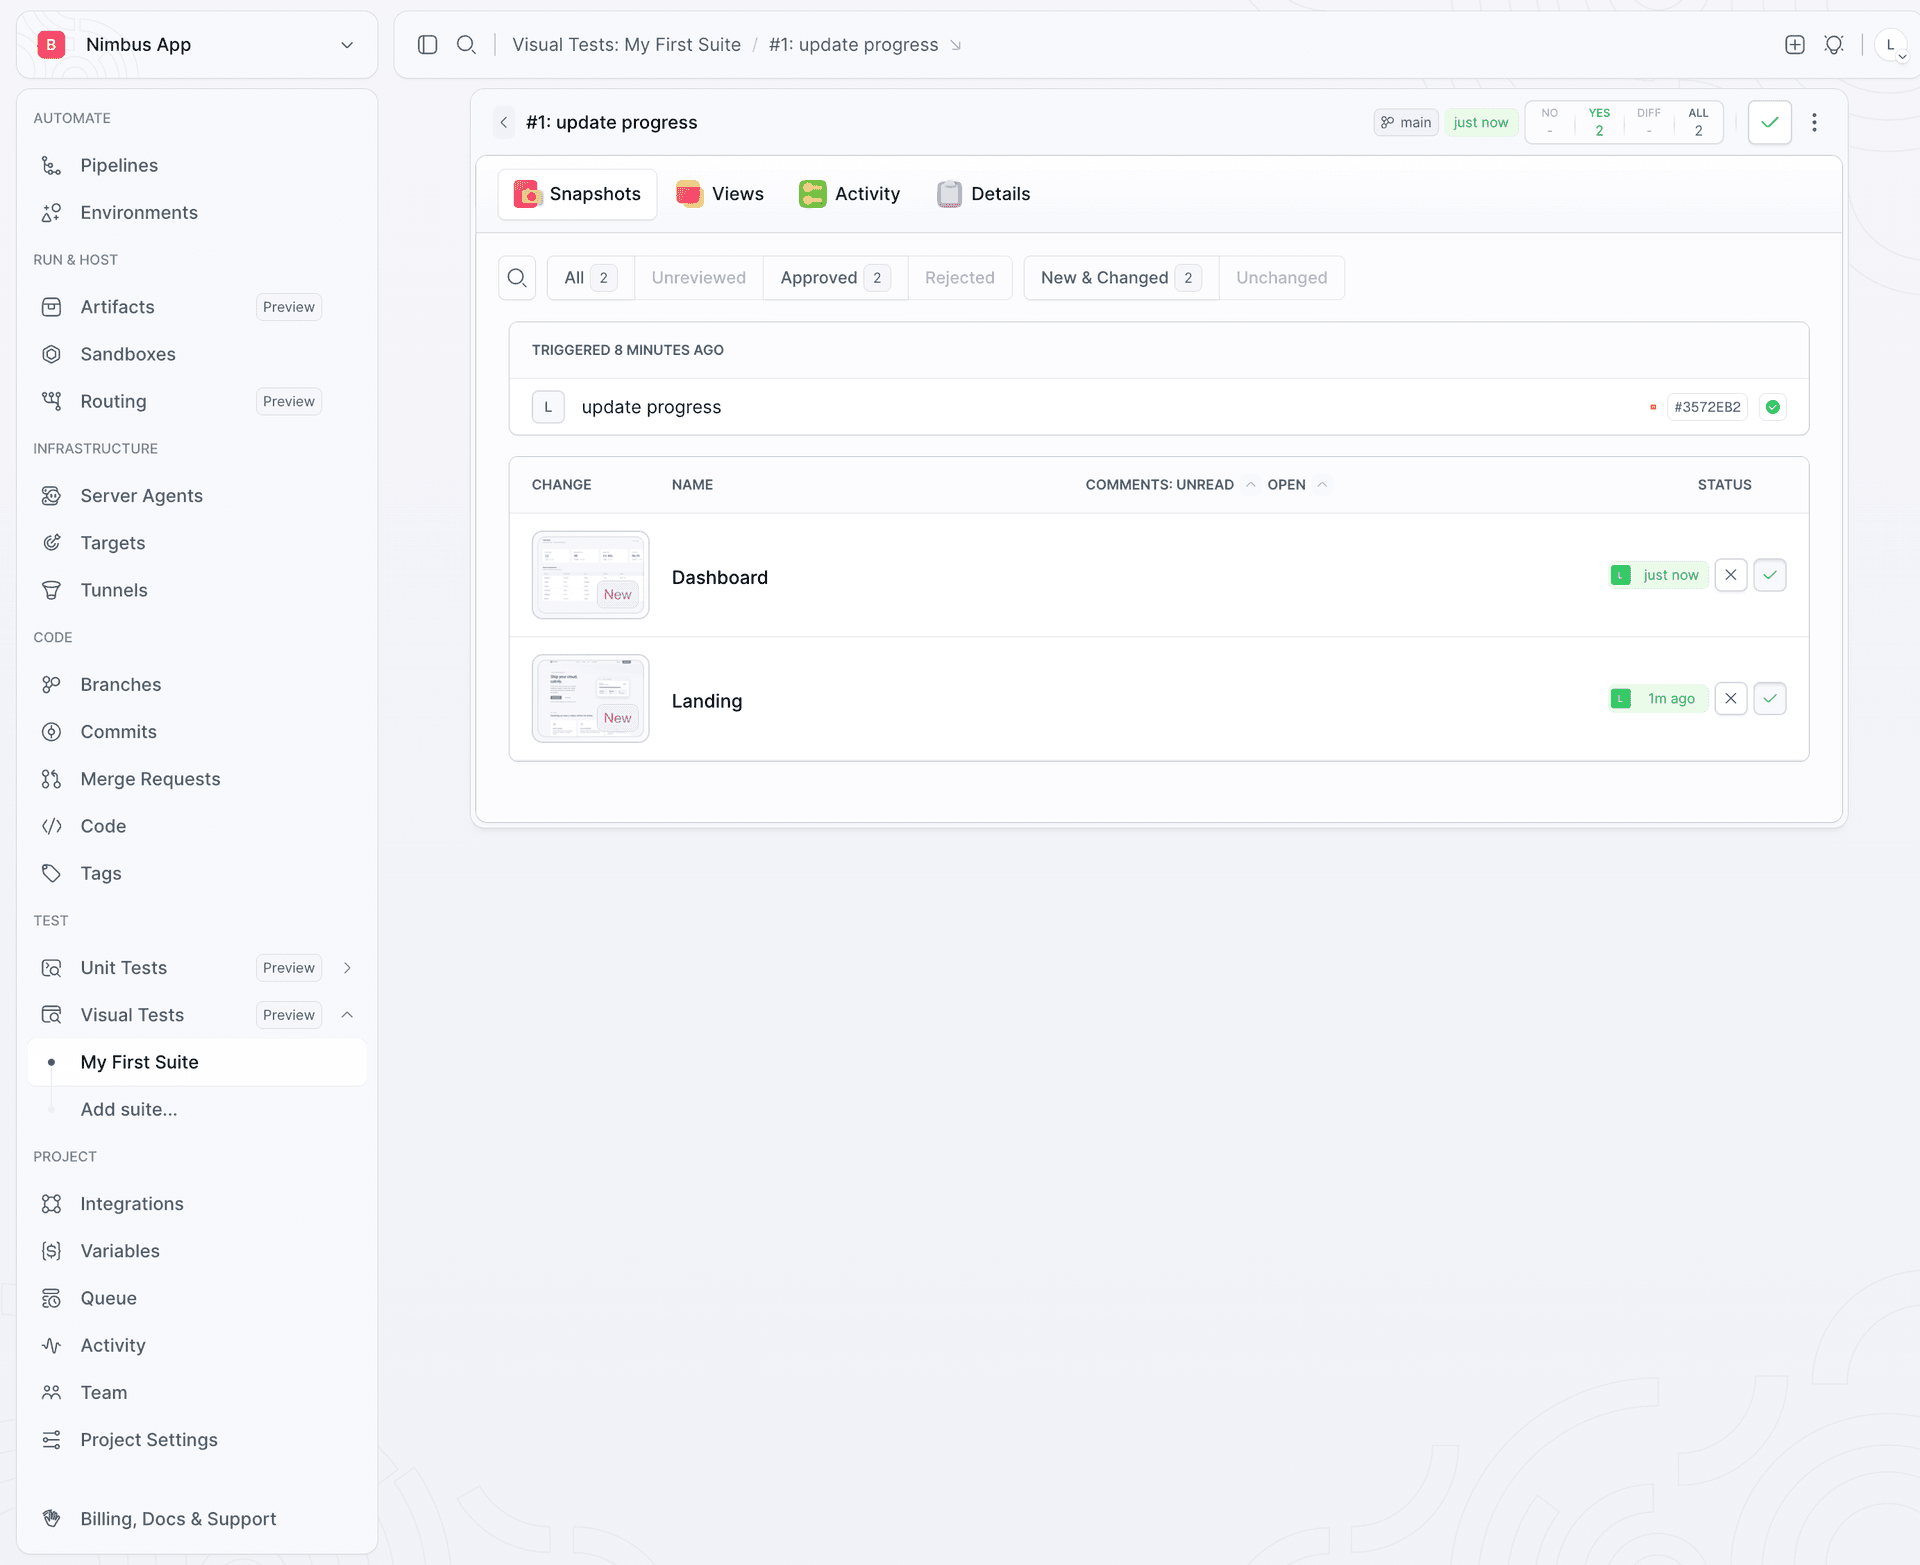Reject the Landing snapshot
The image size is (1920, 1565).
click(x=1731, y=699)
